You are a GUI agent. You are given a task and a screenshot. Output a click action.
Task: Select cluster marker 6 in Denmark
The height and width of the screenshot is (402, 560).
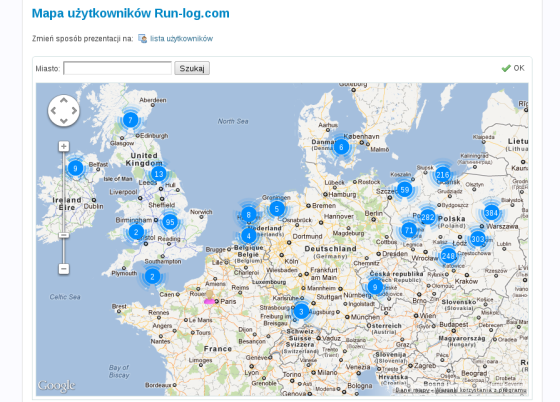tap(341, 147)
